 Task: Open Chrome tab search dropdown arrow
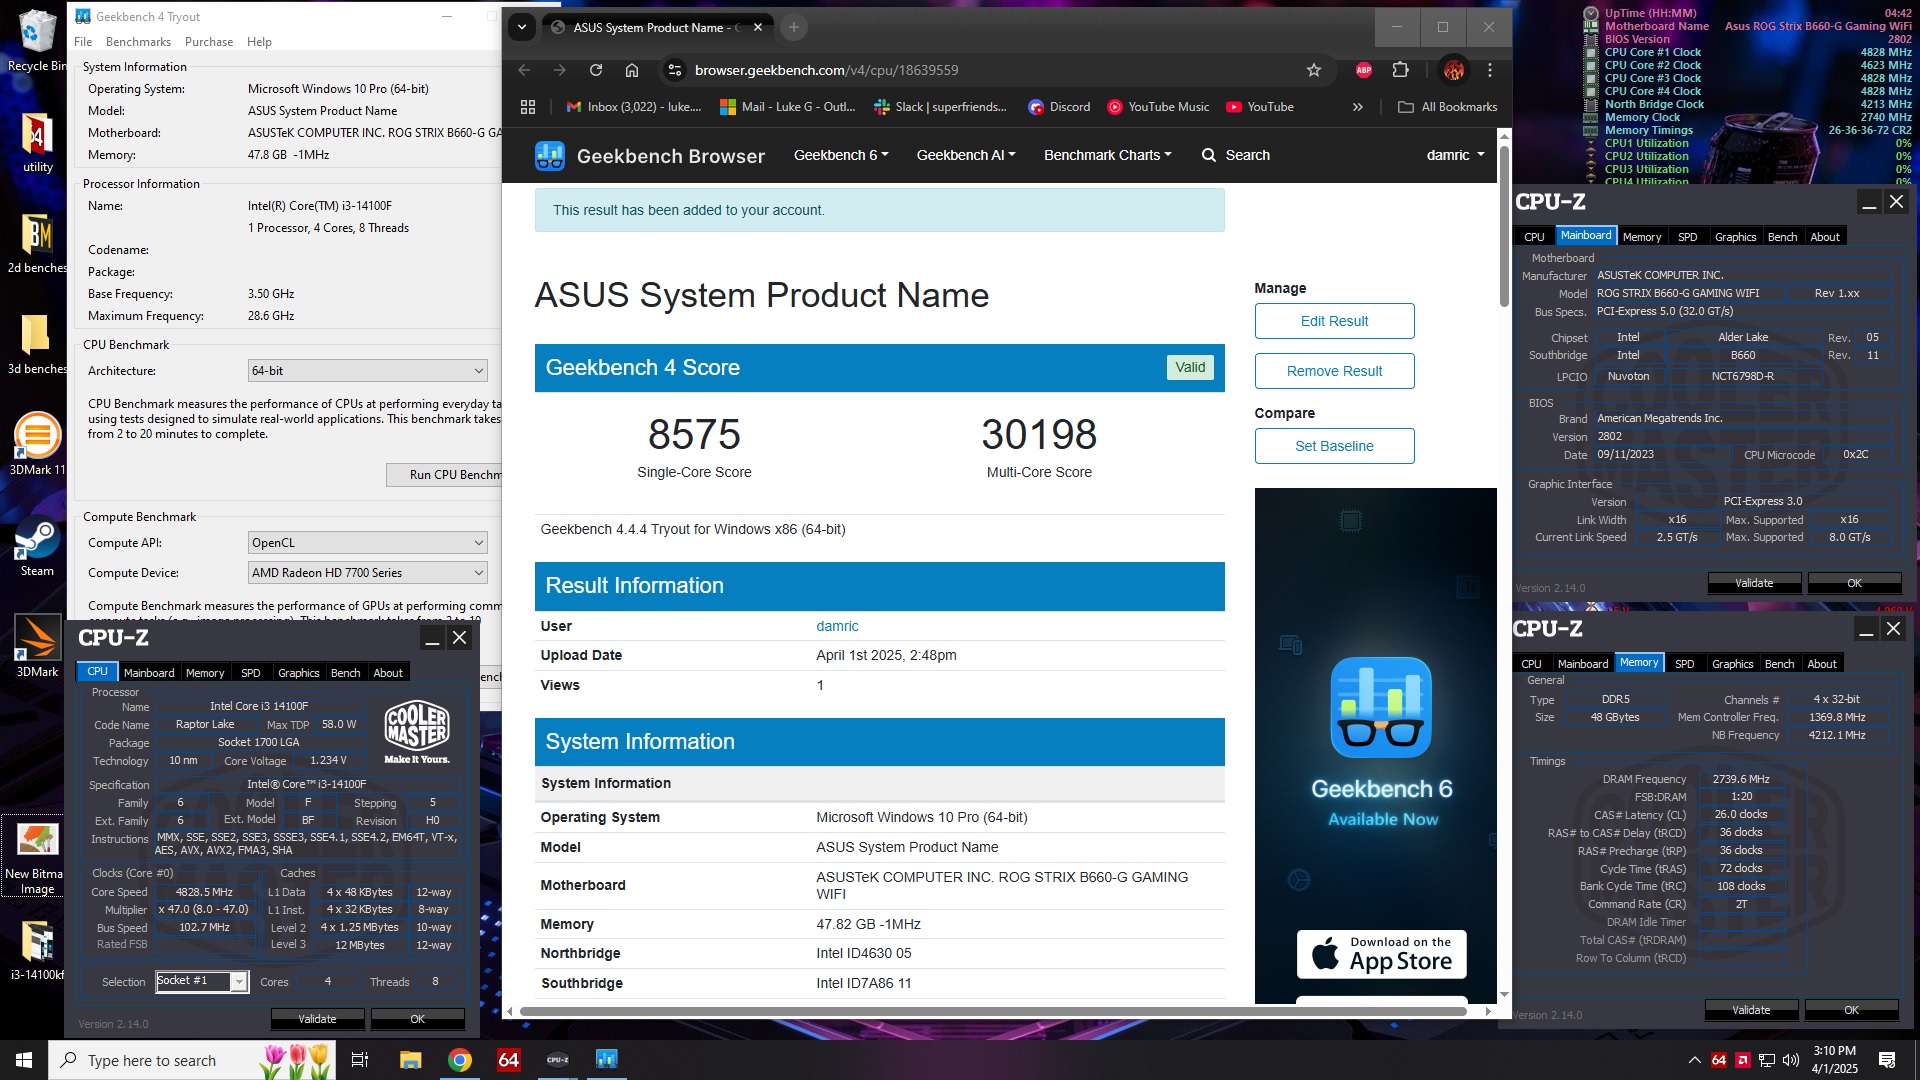pos(522,27)
